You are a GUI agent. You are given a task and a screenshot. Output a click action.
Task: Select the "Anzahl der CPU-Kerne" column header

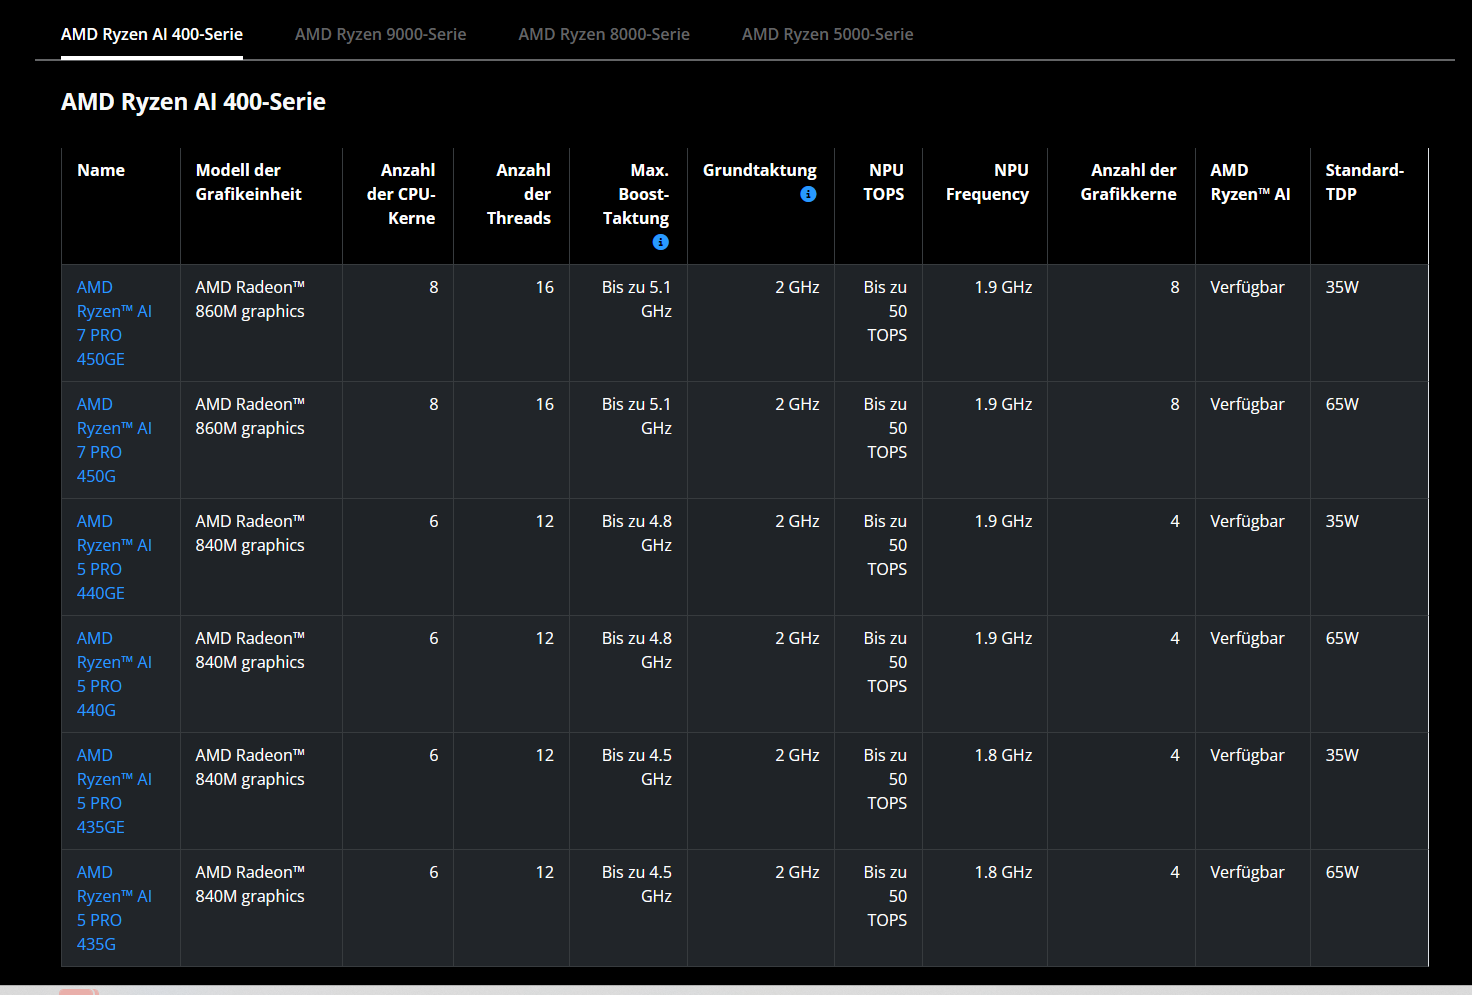click(401, 194)
